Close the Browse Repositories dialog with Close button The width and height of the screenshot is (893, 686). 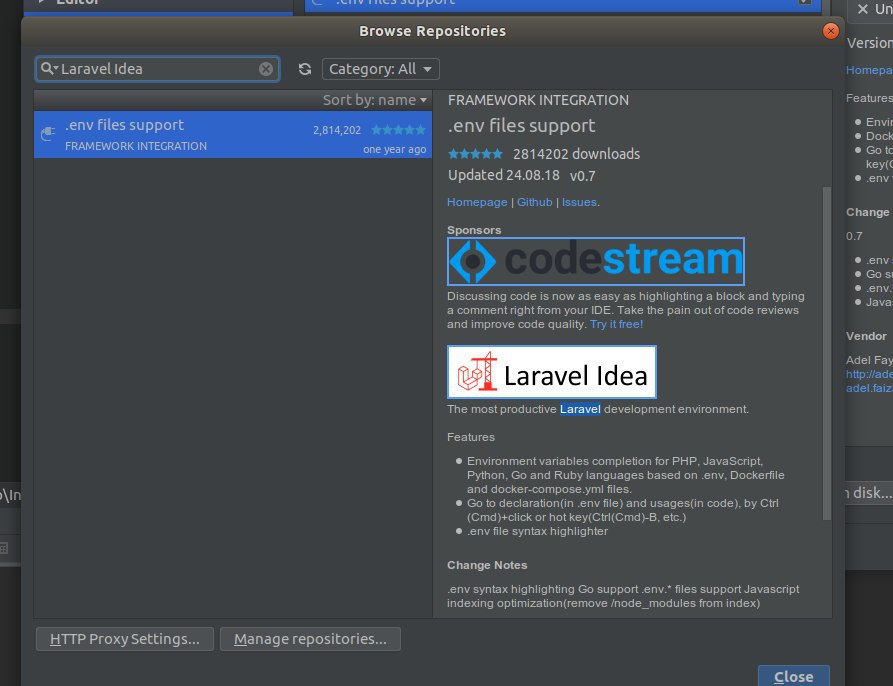pyautogui.click(x=793, y=676)
